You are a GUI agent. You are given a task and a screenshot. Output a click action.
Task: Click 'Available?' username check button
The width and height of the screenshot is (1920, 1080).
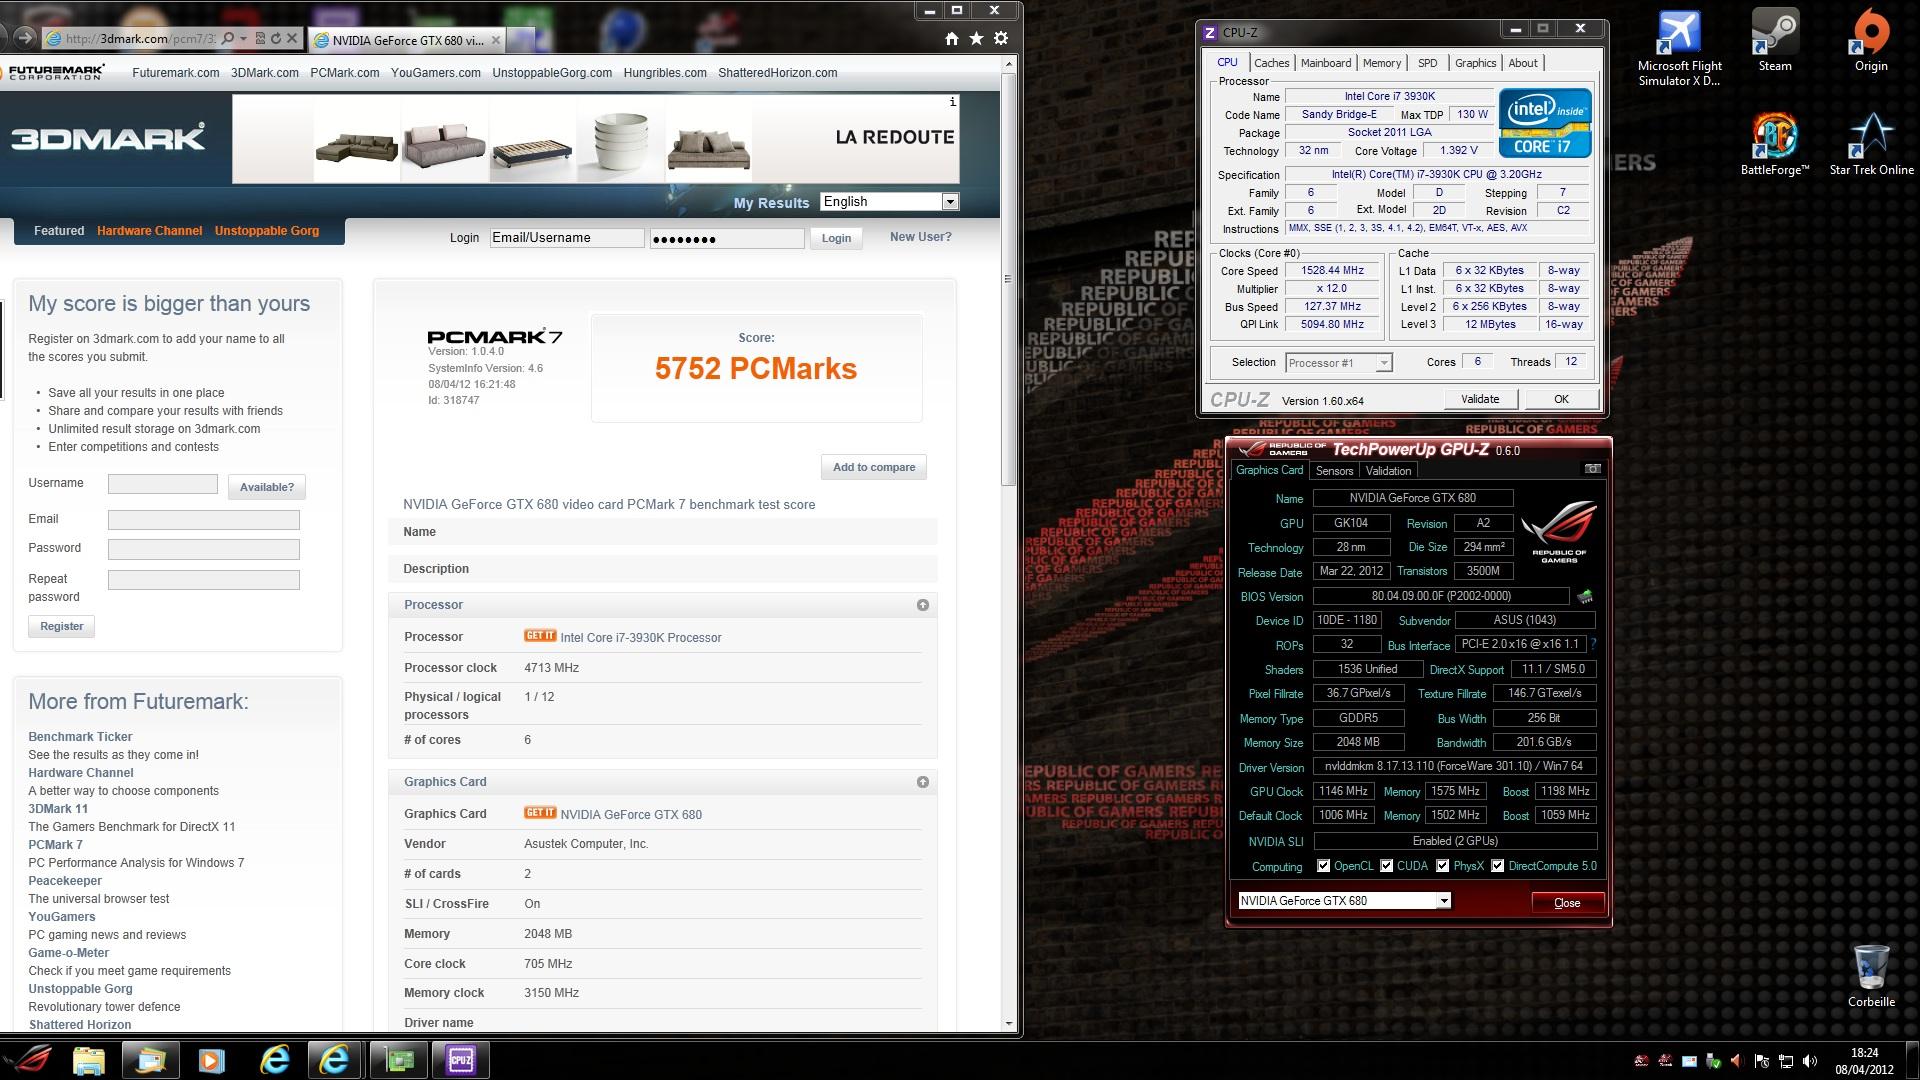(x=267, y=487)
